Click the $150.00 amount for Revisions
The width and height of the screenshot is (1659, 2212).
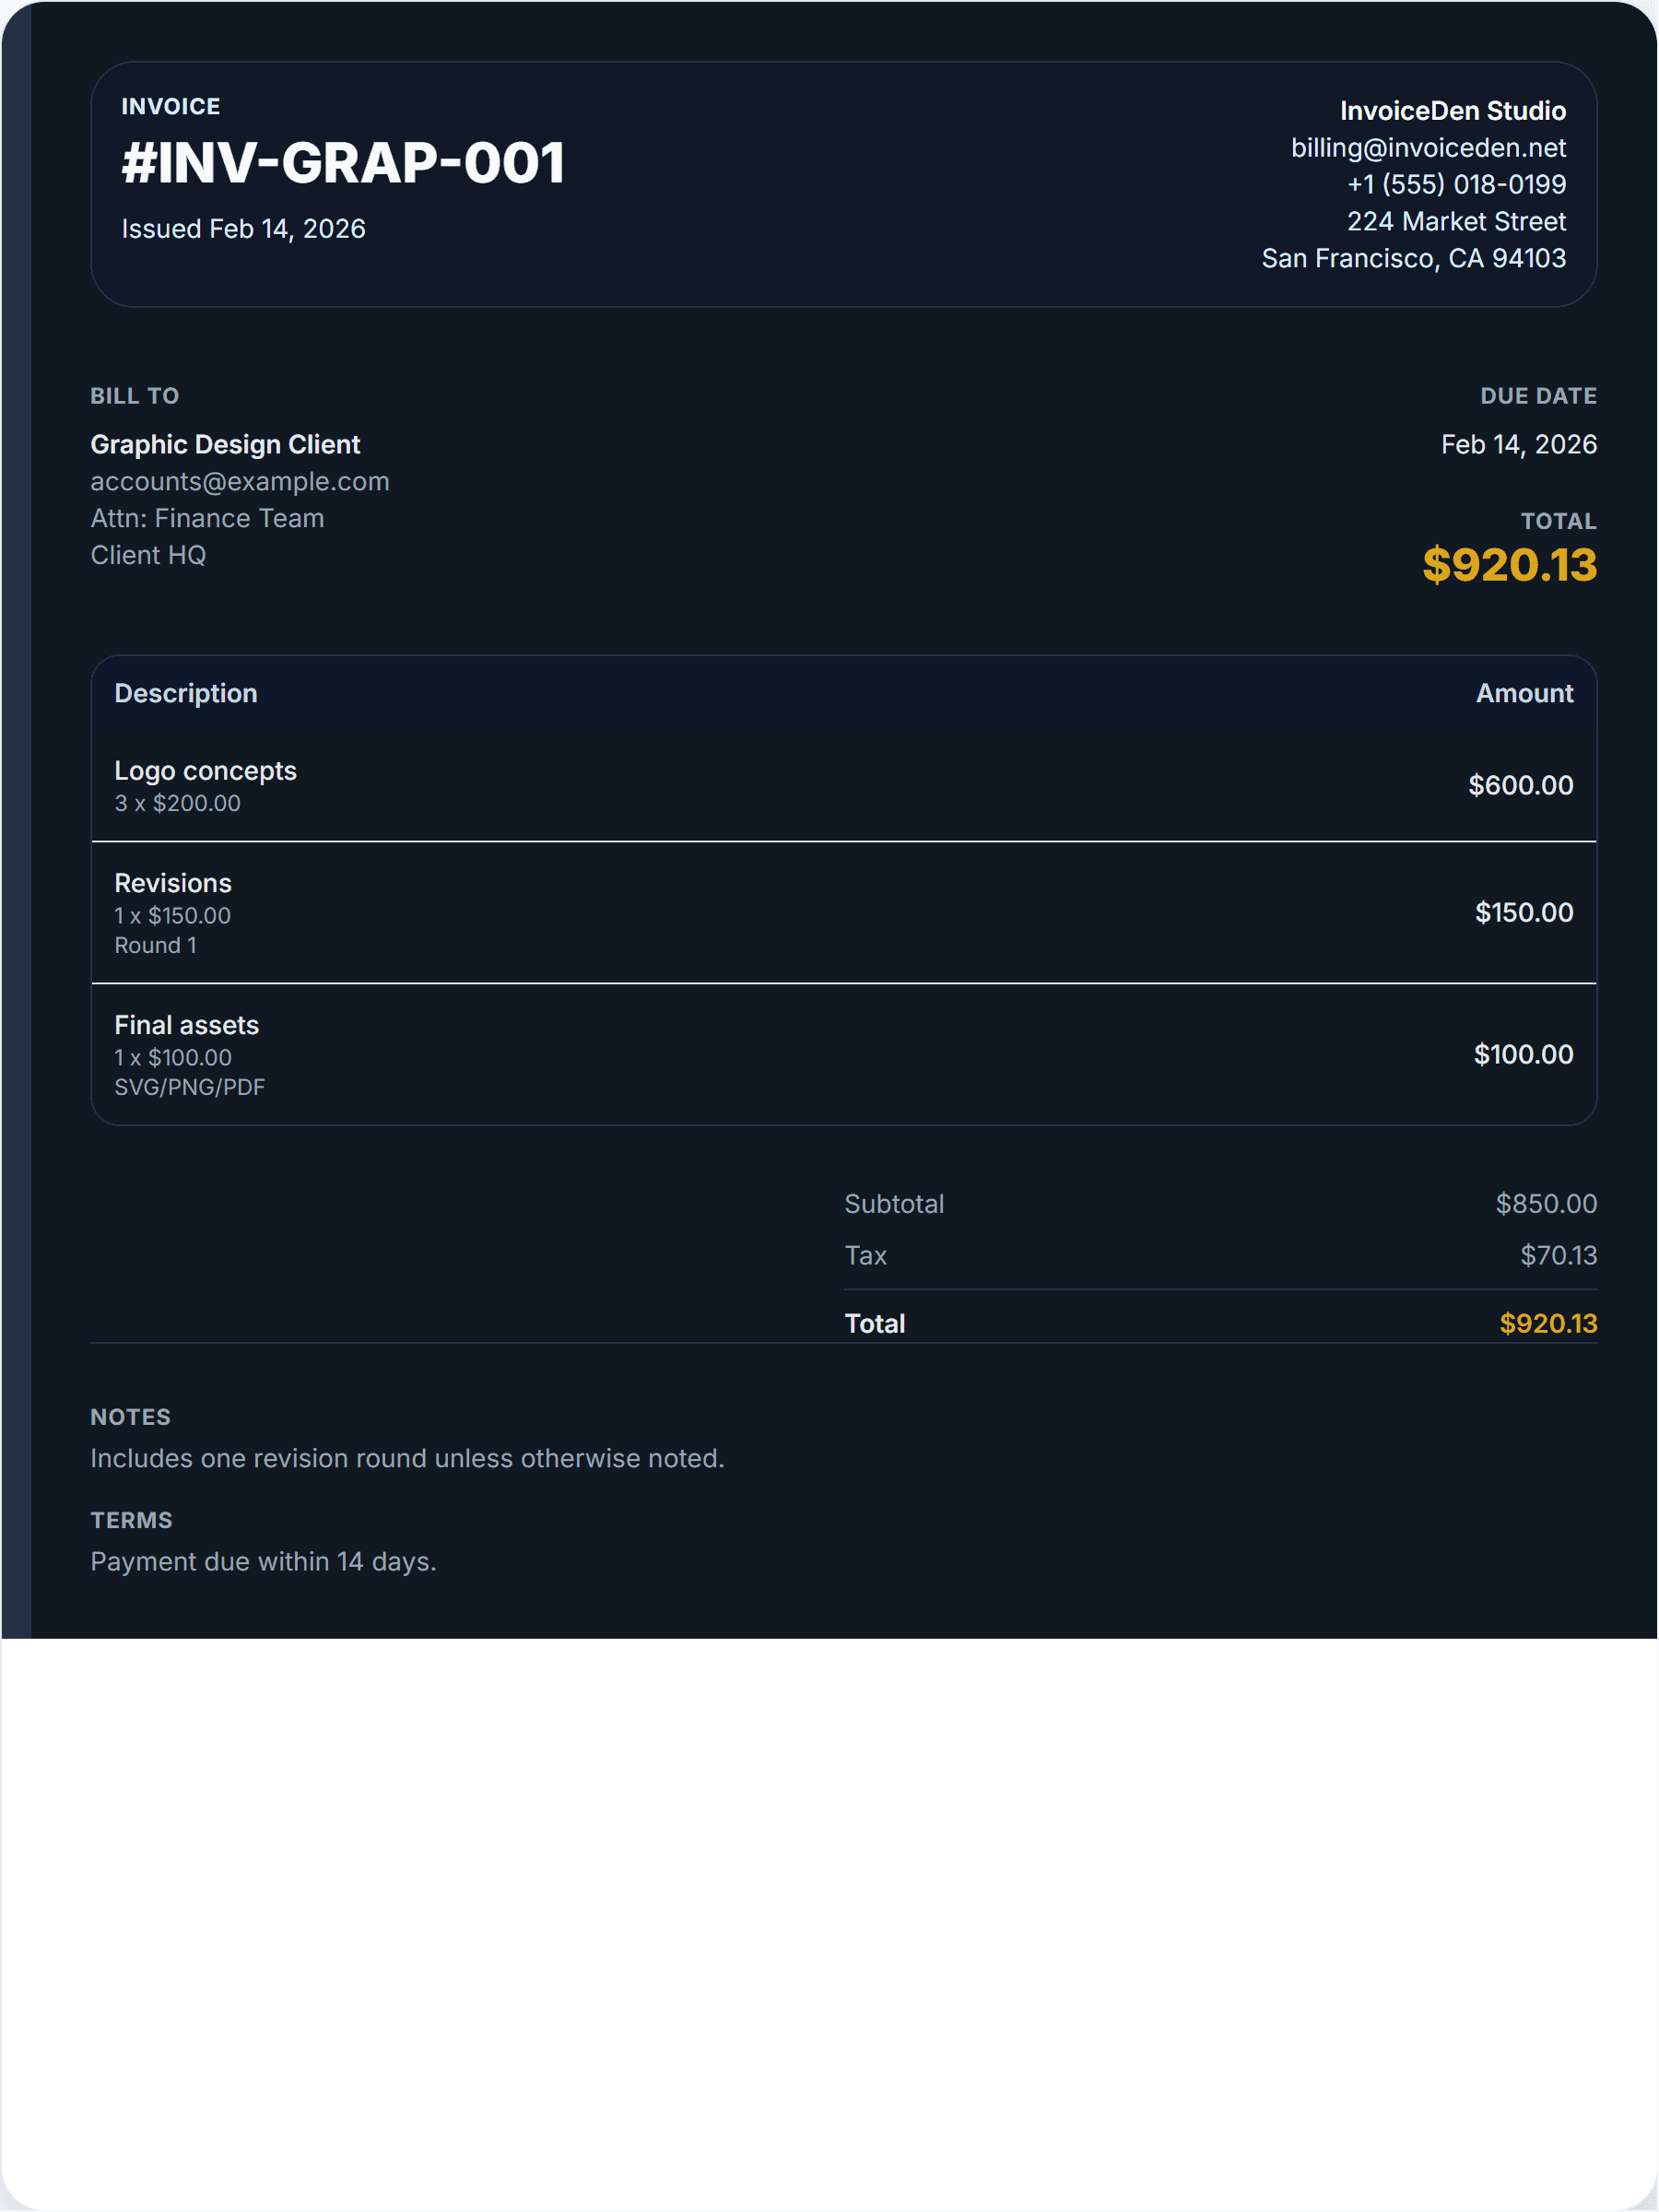point(1523,912)
